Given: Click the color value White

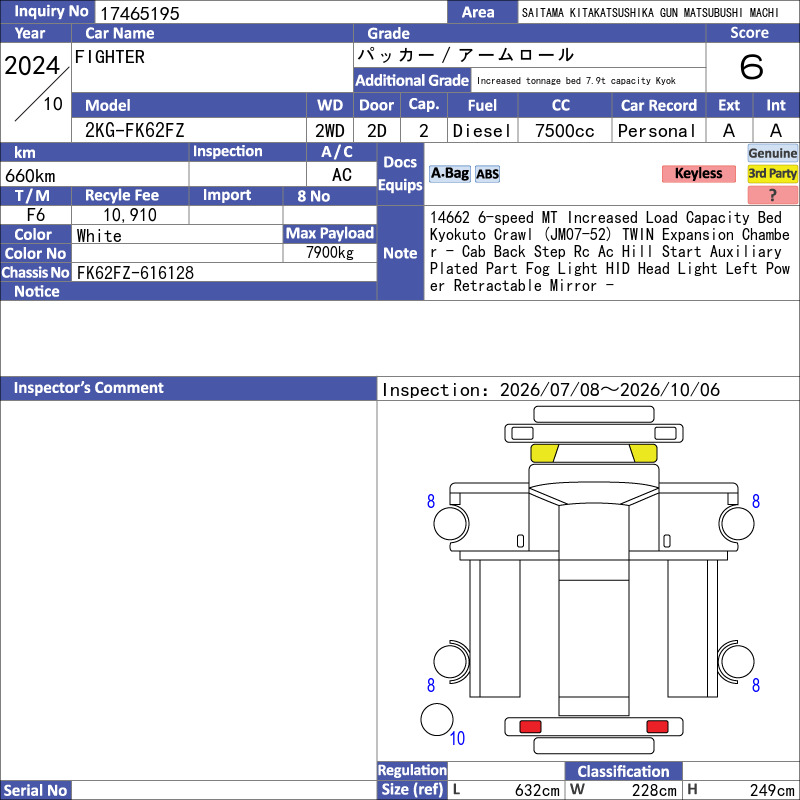Looking at the screenshot, I should pos(99,236).
